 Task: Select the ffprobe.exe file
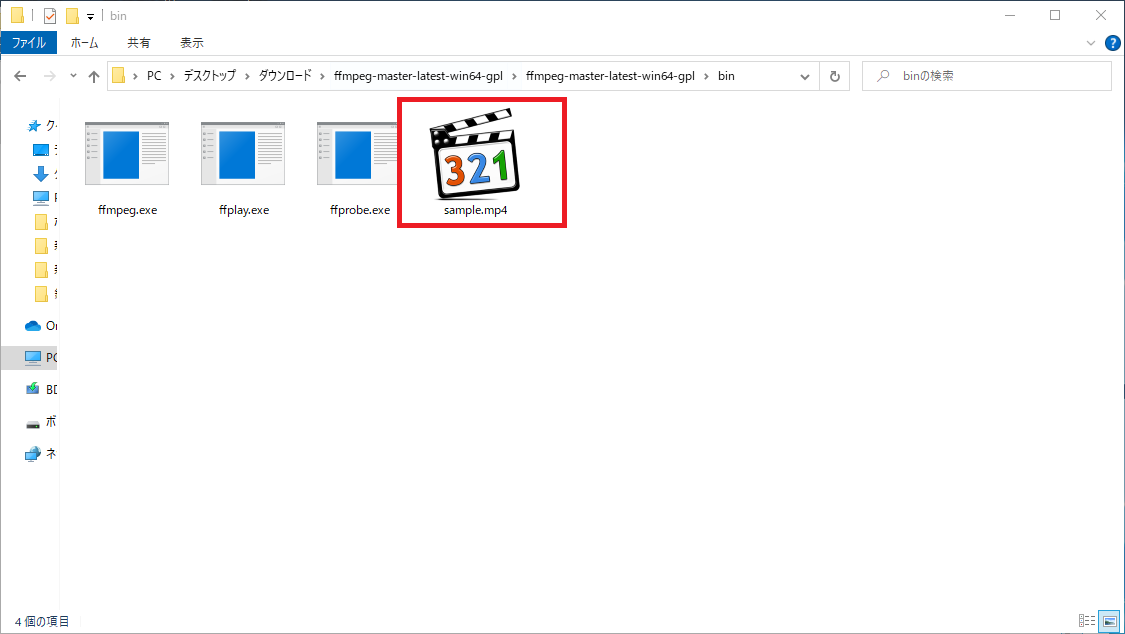(x=357, y=169)
